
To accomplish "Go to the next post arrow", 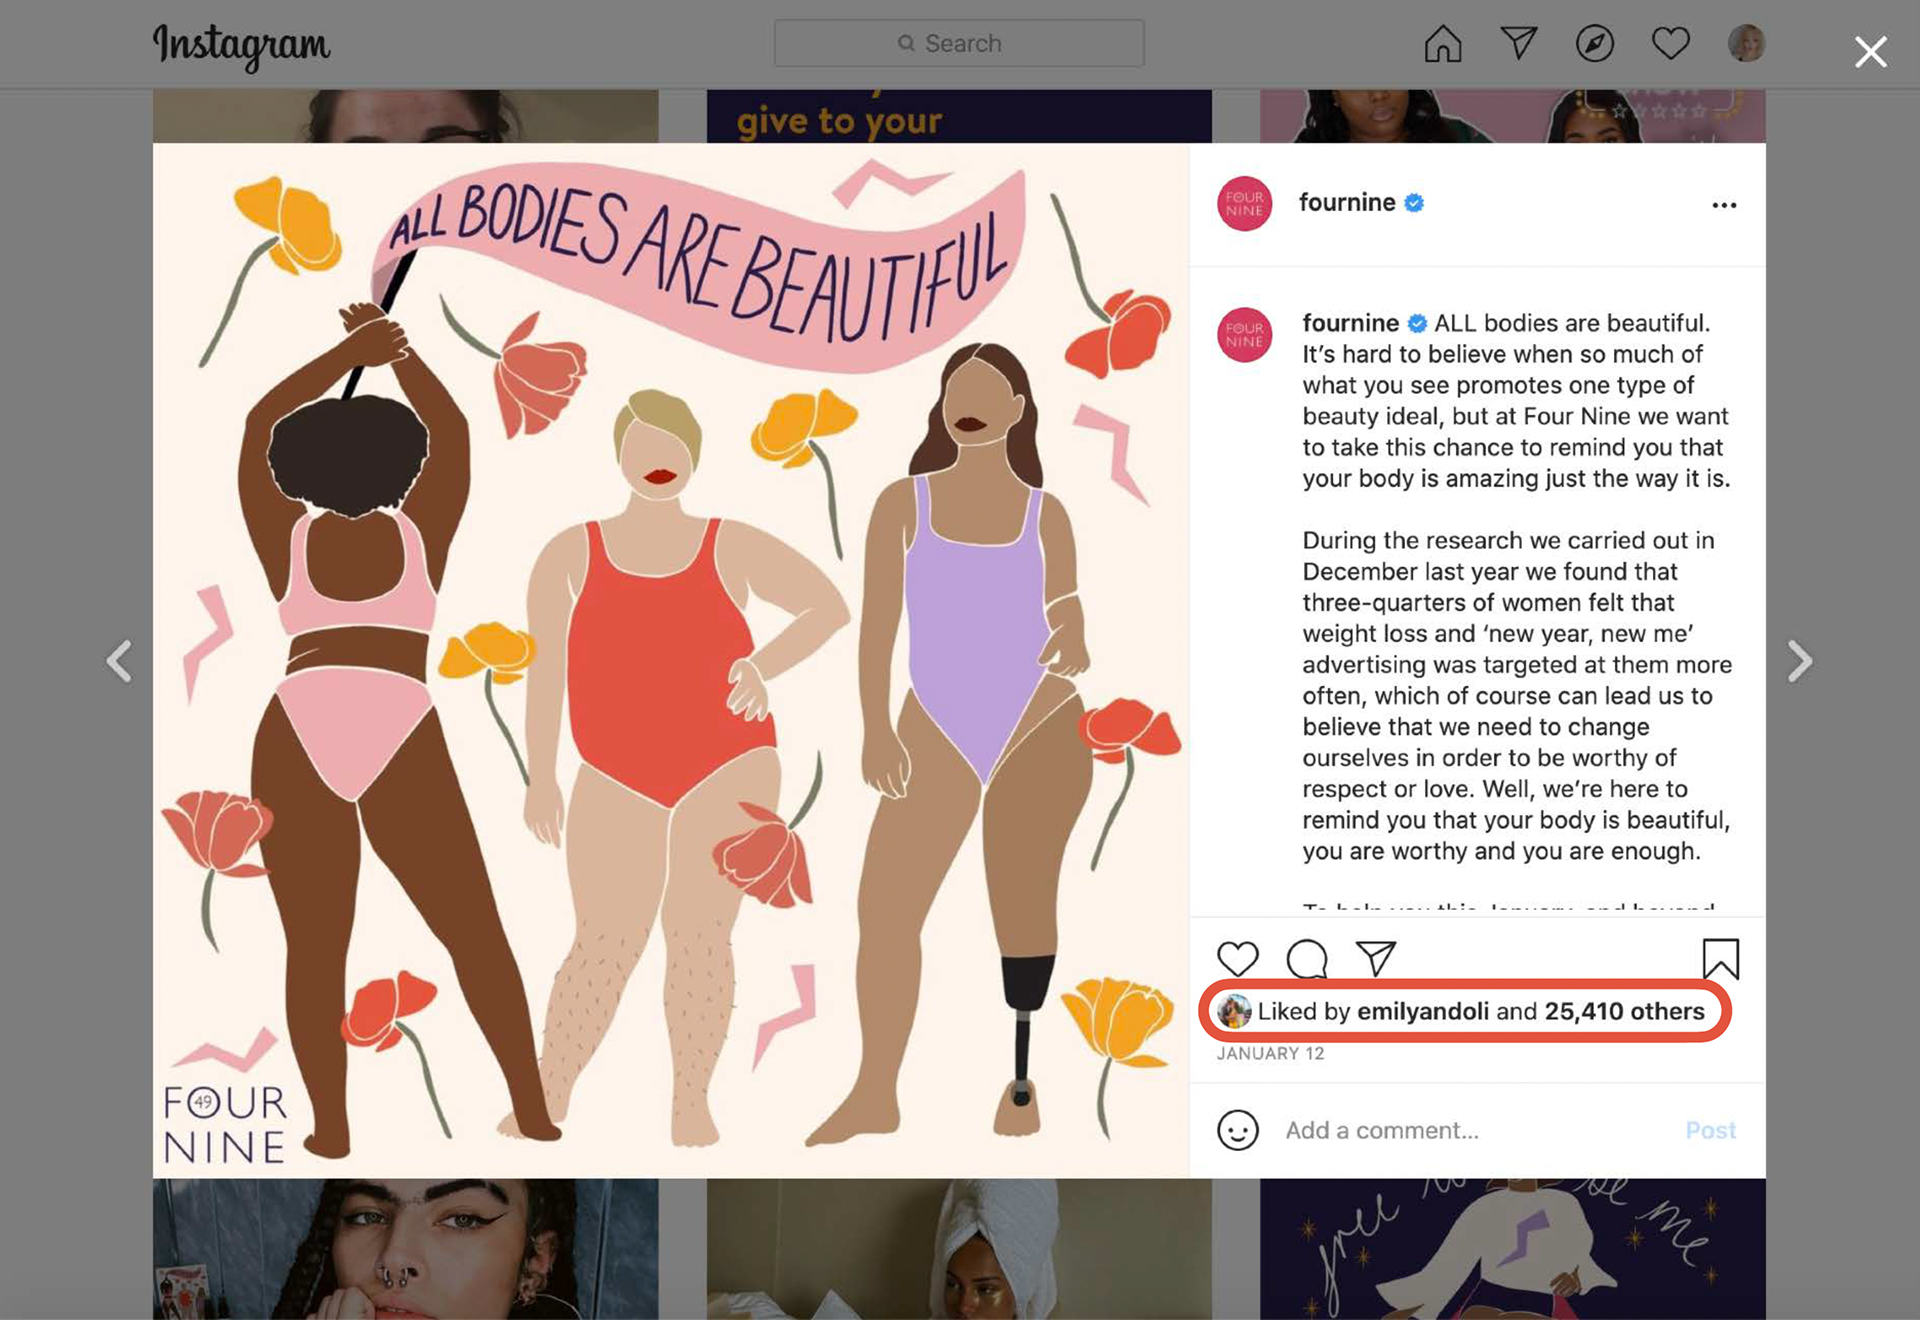I will pyautogui.click(x=1800, y=661).
